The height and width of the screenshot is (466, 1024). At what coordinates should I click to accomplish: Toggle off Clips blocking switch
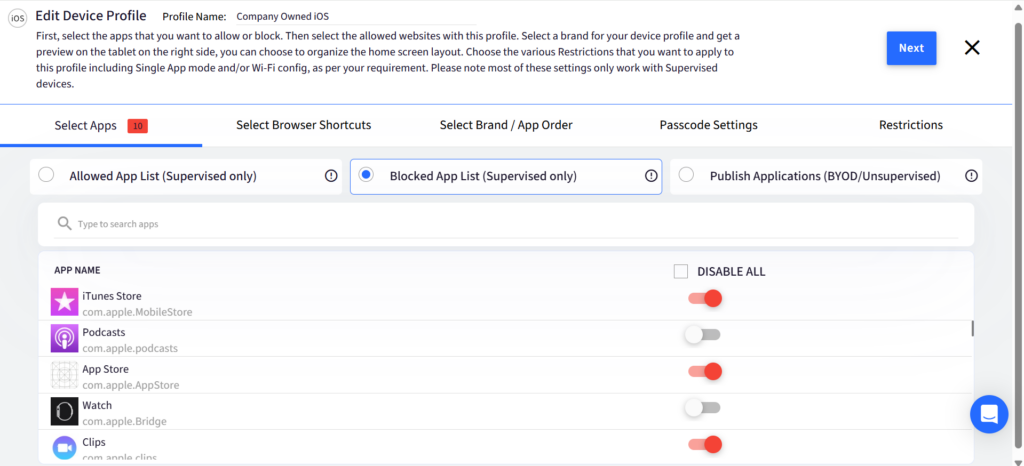[705, 444]
